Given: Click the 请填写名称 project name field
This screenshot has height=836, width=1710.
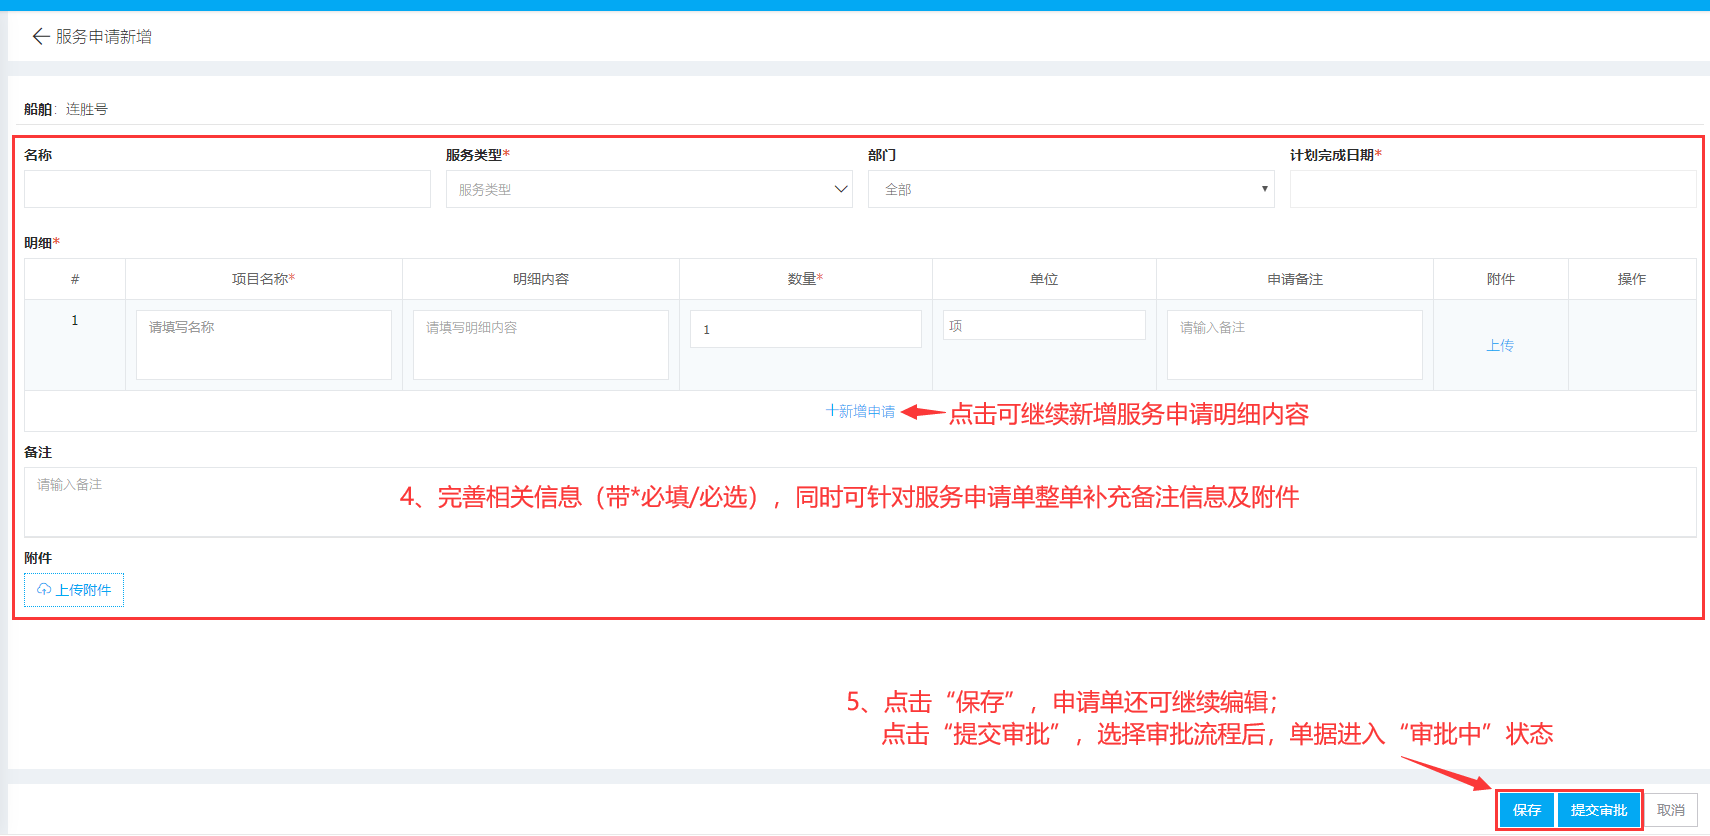Looking at the screenshot, I should 264,344.
